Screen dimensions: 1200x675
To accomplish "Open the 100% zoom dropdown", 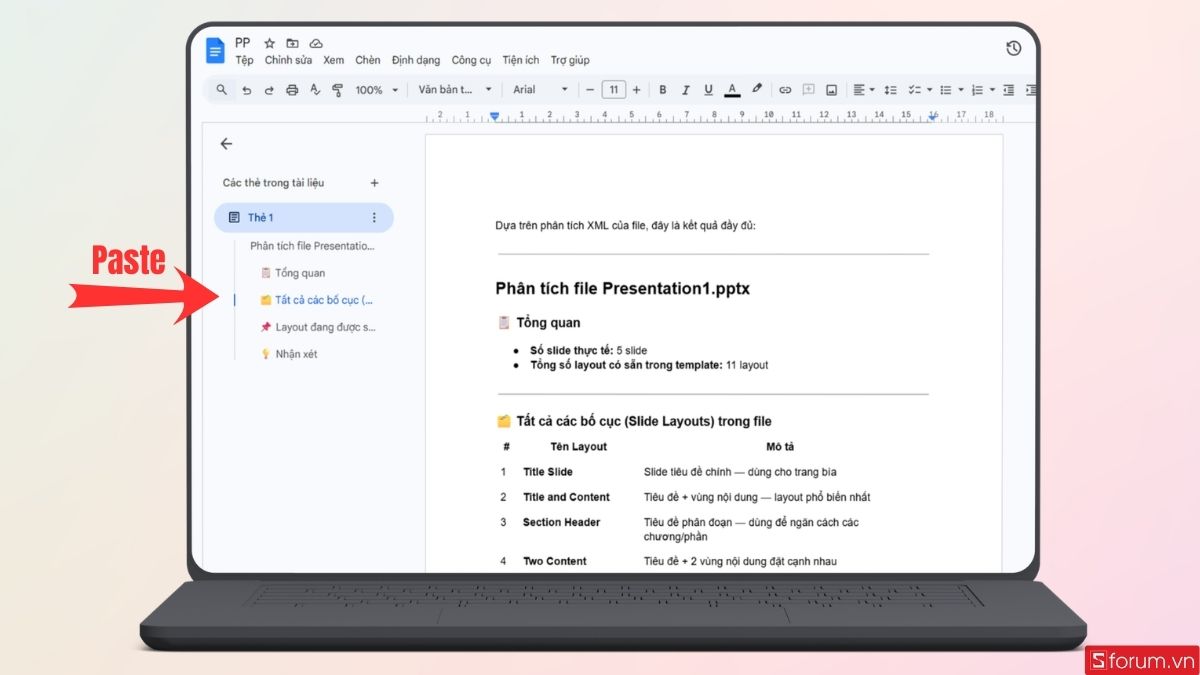I will coord(376,90).
